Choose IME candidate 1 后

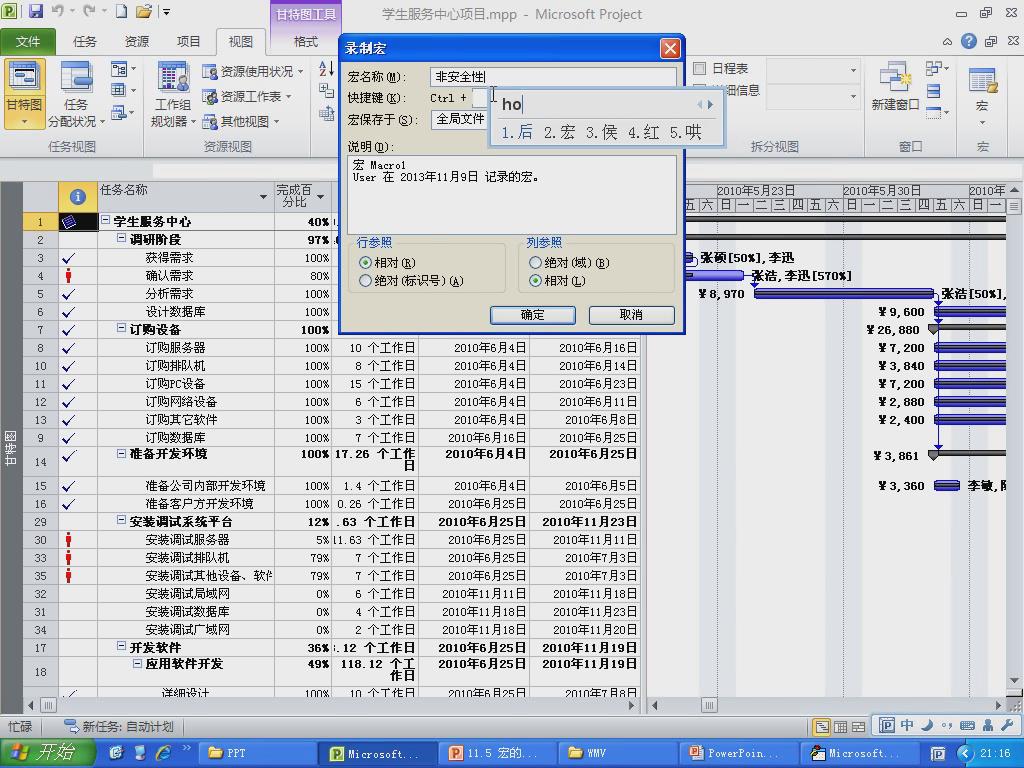click(x=517, y=133)
